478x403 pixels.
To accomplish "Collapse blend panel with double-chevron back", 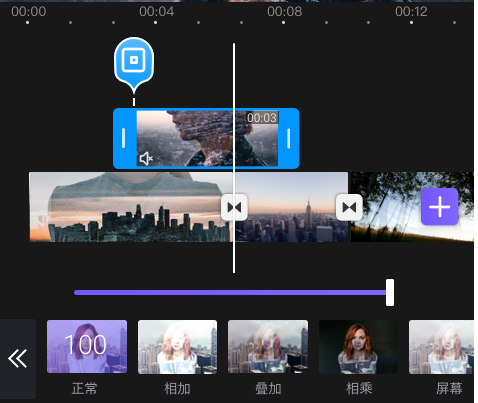I will click(18, 359).
